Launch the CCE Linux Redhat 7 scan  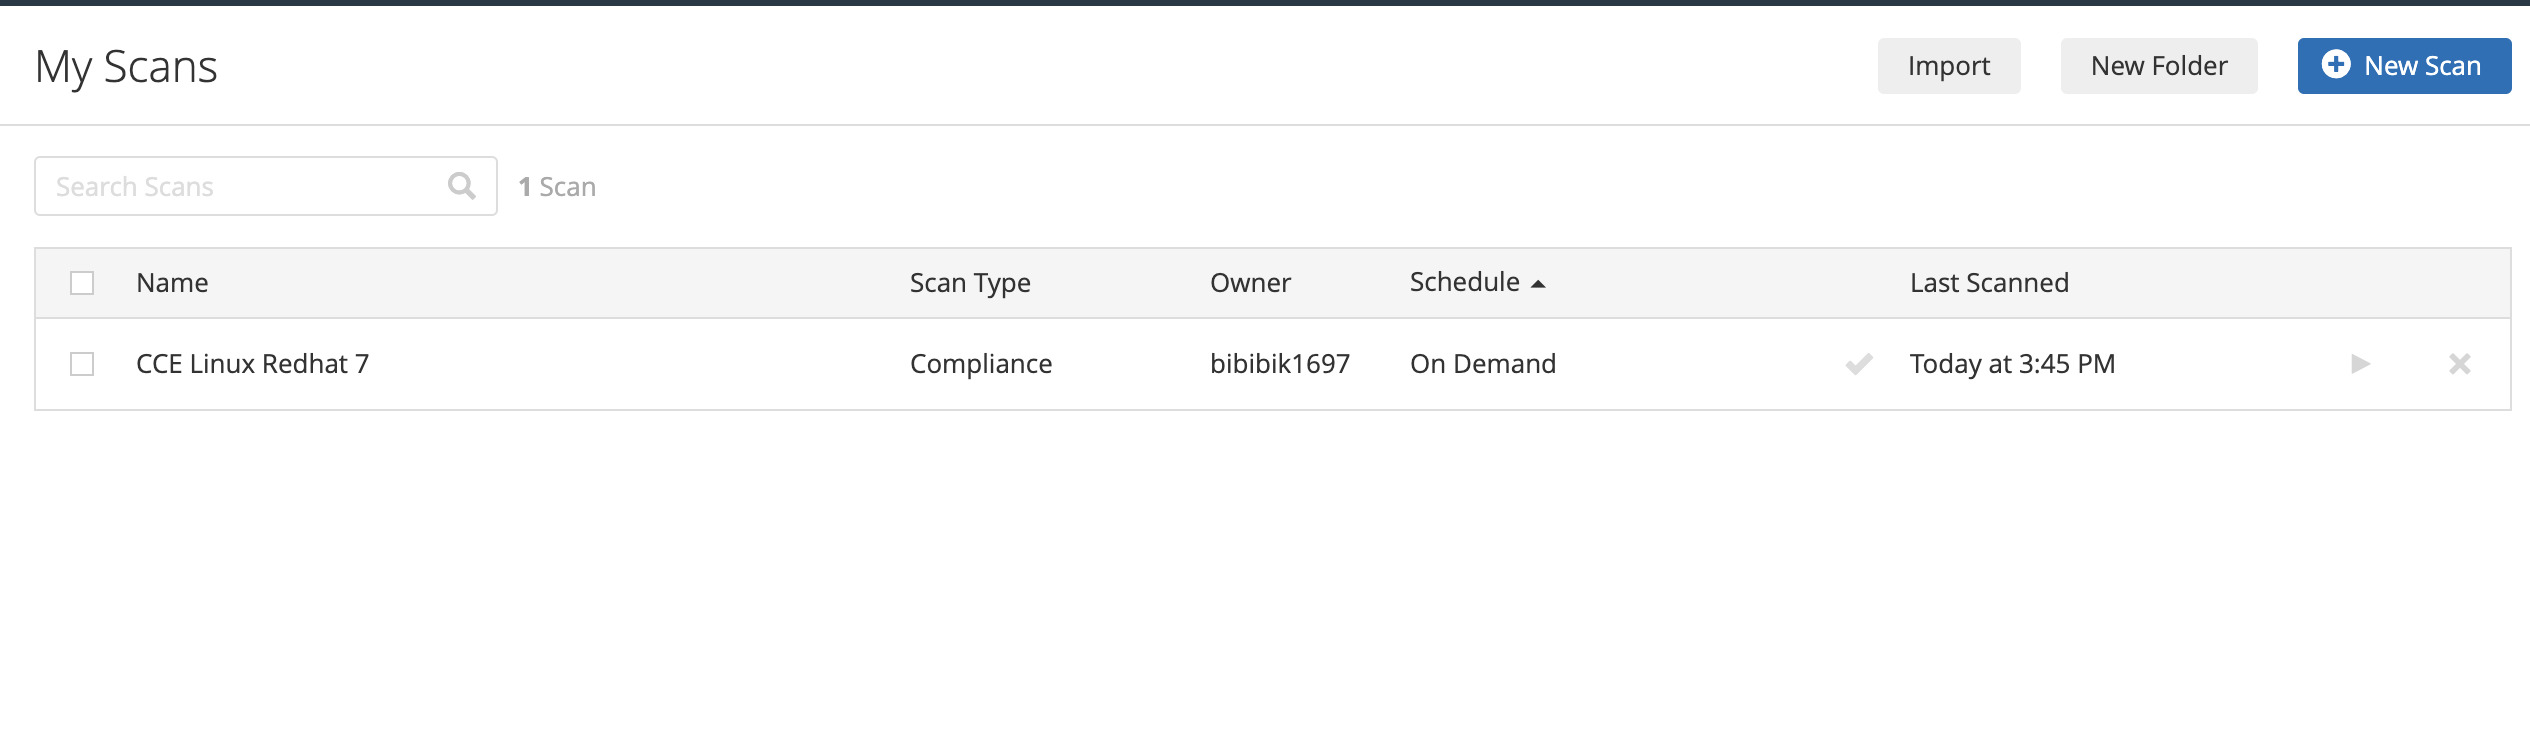[2360, 364]
